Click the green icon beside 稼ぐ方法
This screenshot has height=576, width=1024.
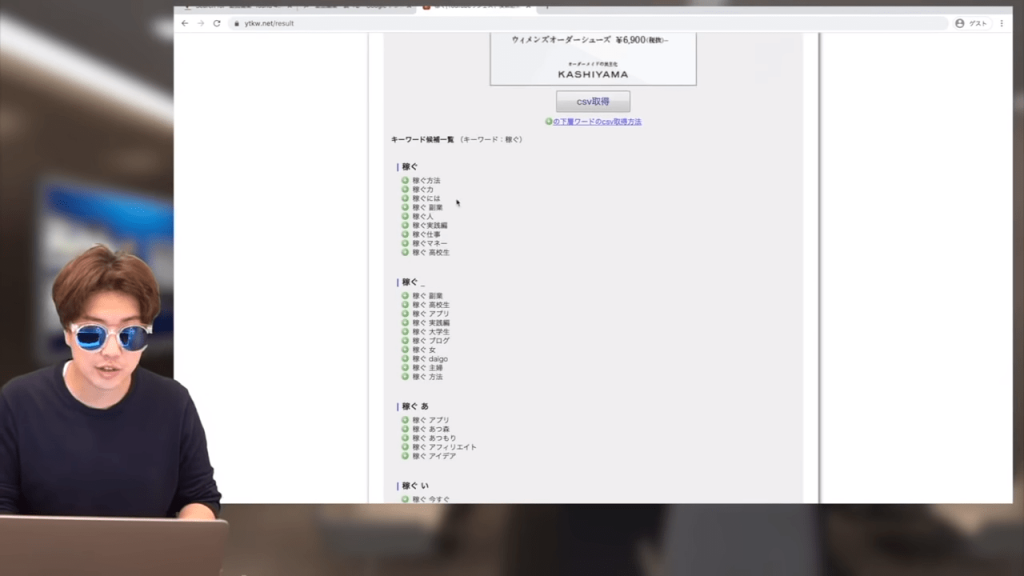pos(405,181)
